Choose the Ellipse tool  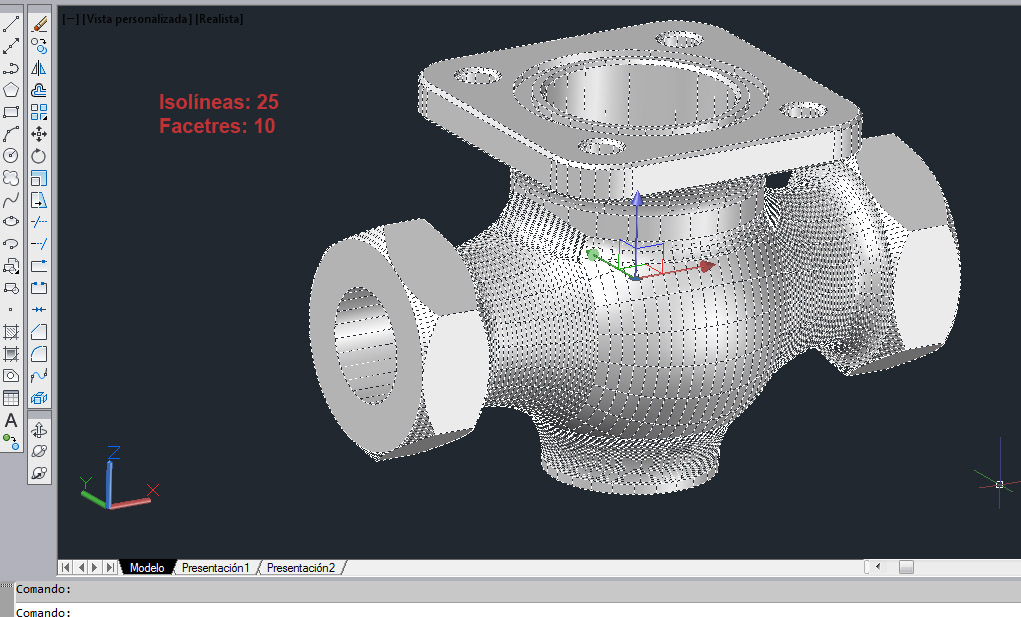point(11,221)
